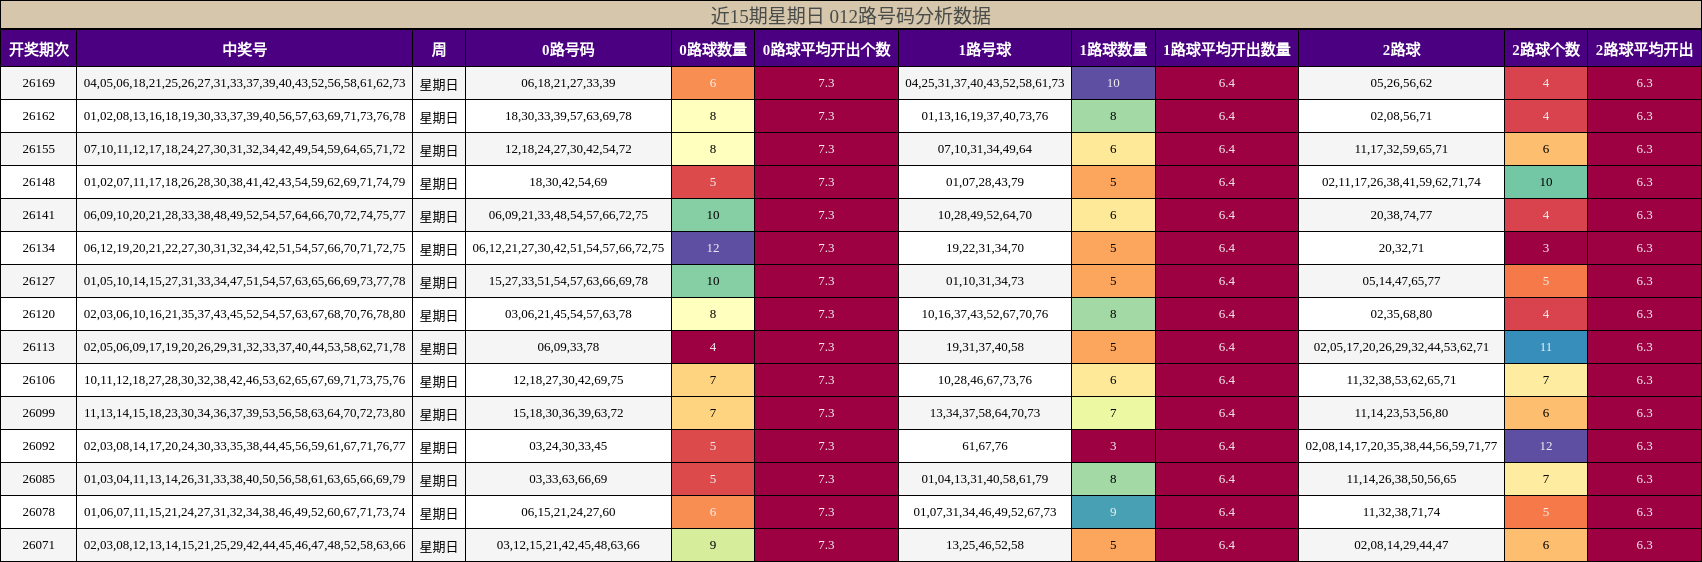
Task: Select draw period 26155
Action: (39, 149)
